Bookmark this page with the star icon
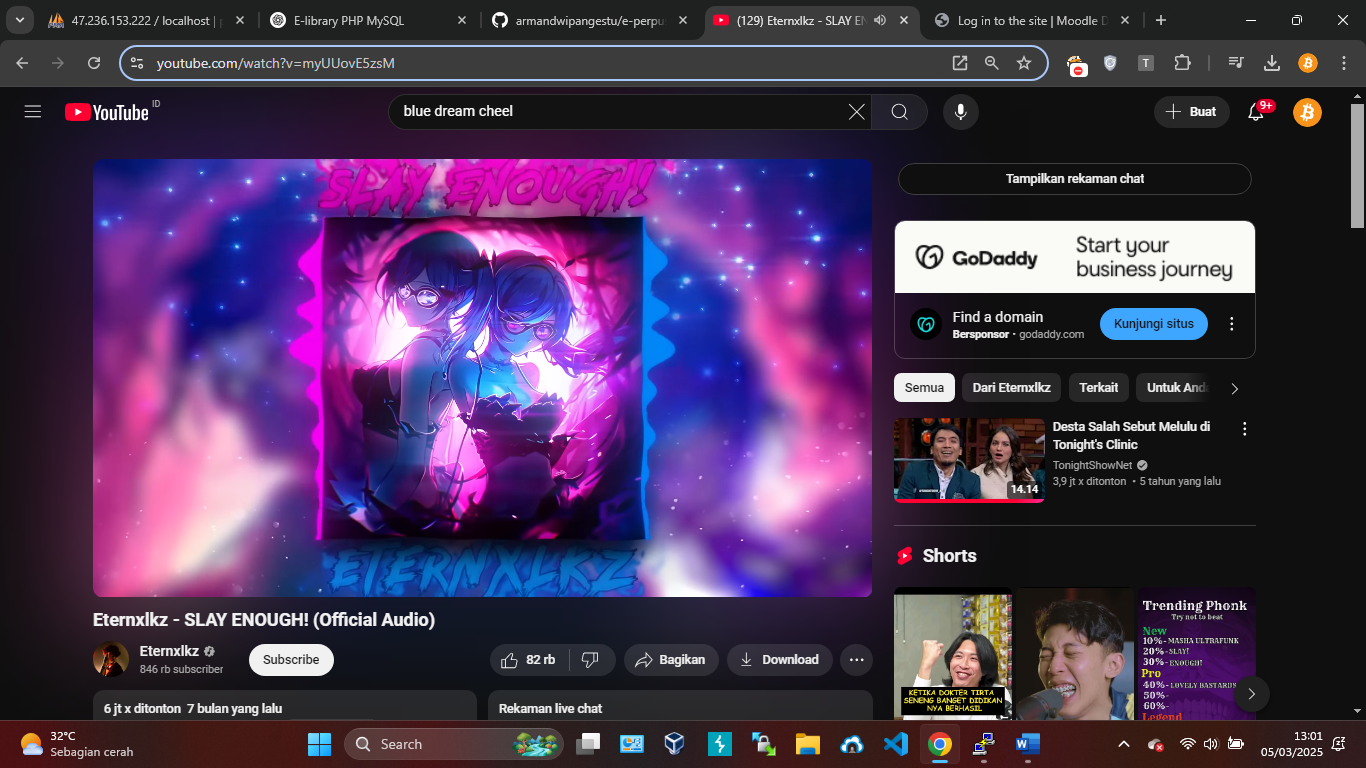 [x=1023, y=63]
